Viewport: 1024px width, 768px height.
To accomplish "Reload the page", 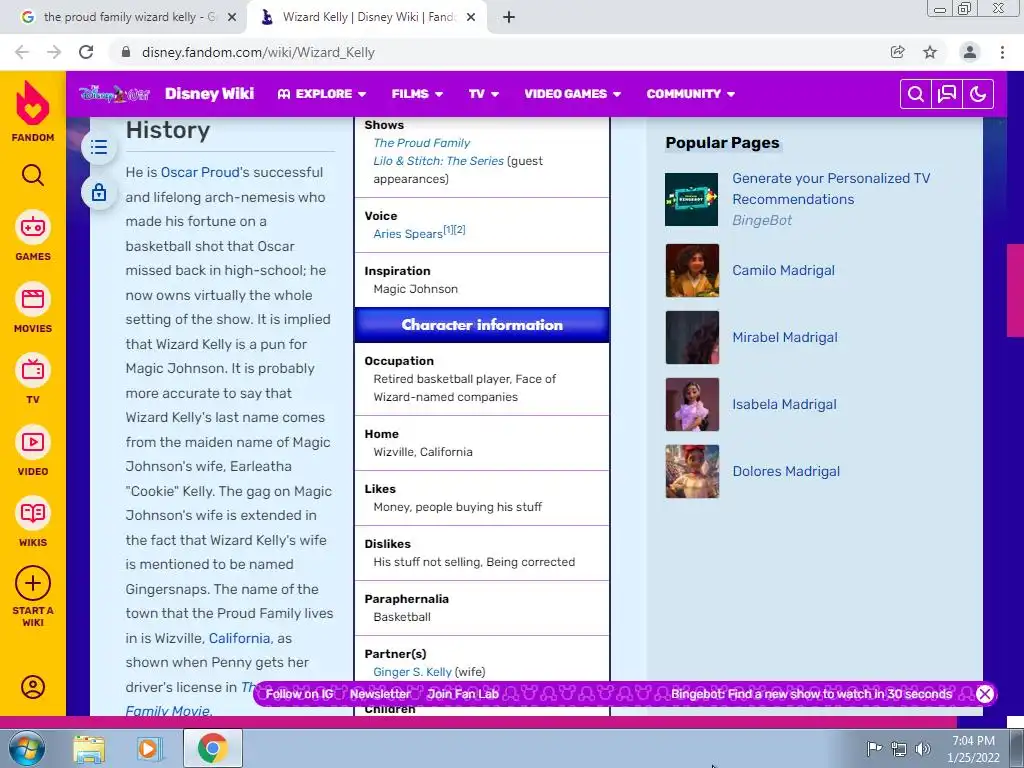I will tap(86, 52).
